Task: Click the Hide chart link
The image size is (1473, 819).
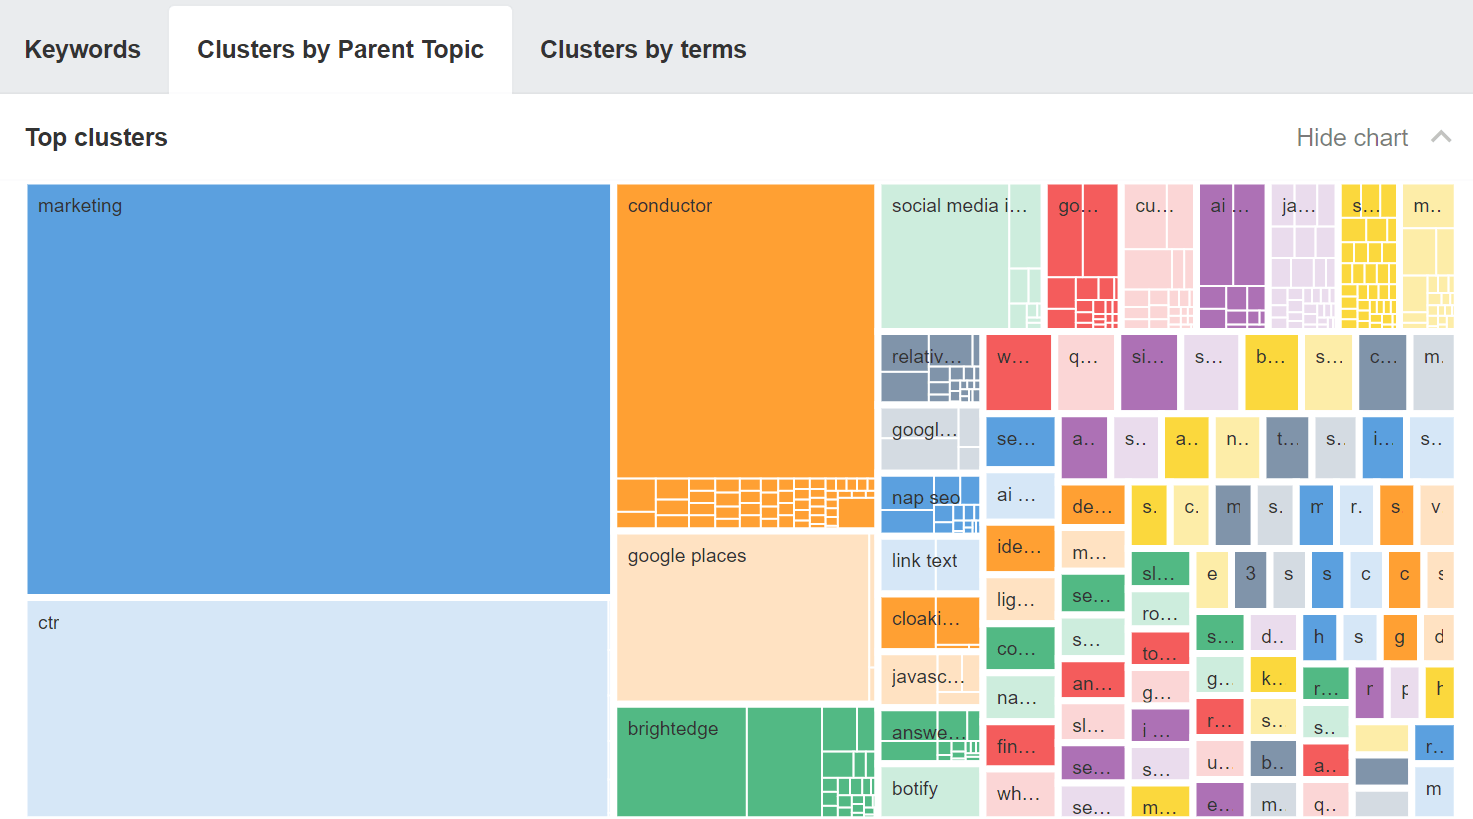Action: [x=1352, y=137]
